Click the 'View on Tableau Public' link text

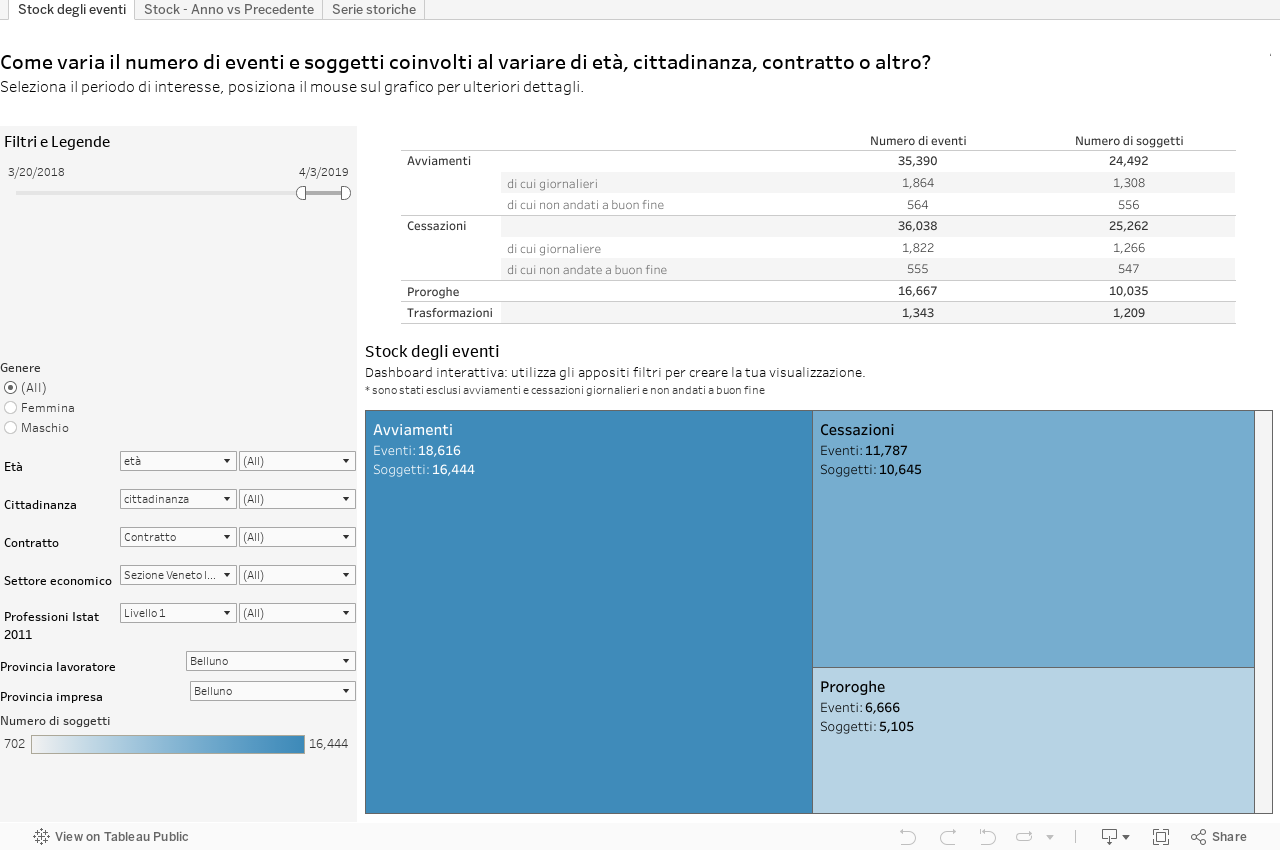click(121, 837)
